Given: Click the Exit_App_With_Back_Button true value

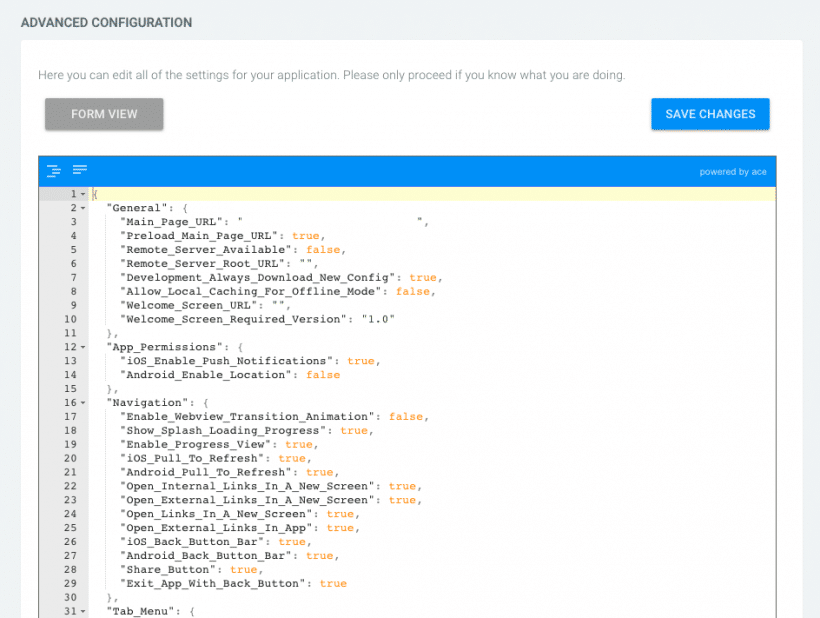Looking at the screenshot, I should click(x=332, y=583).
